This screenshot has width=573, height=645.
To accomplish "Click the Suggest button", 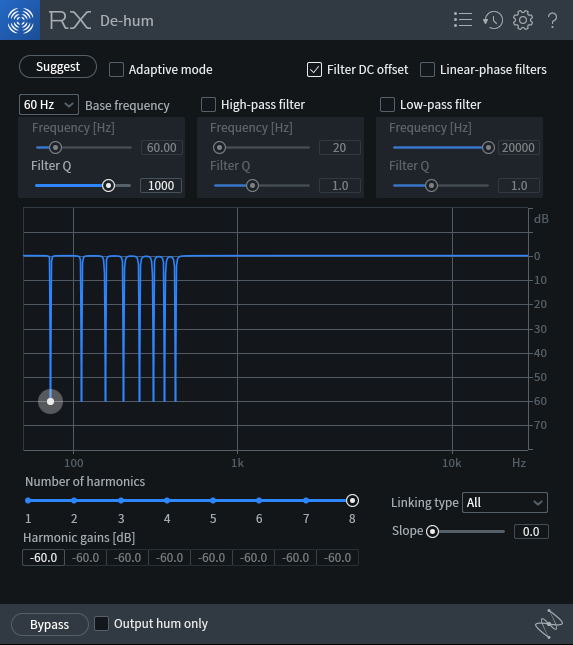I will 58,67.
